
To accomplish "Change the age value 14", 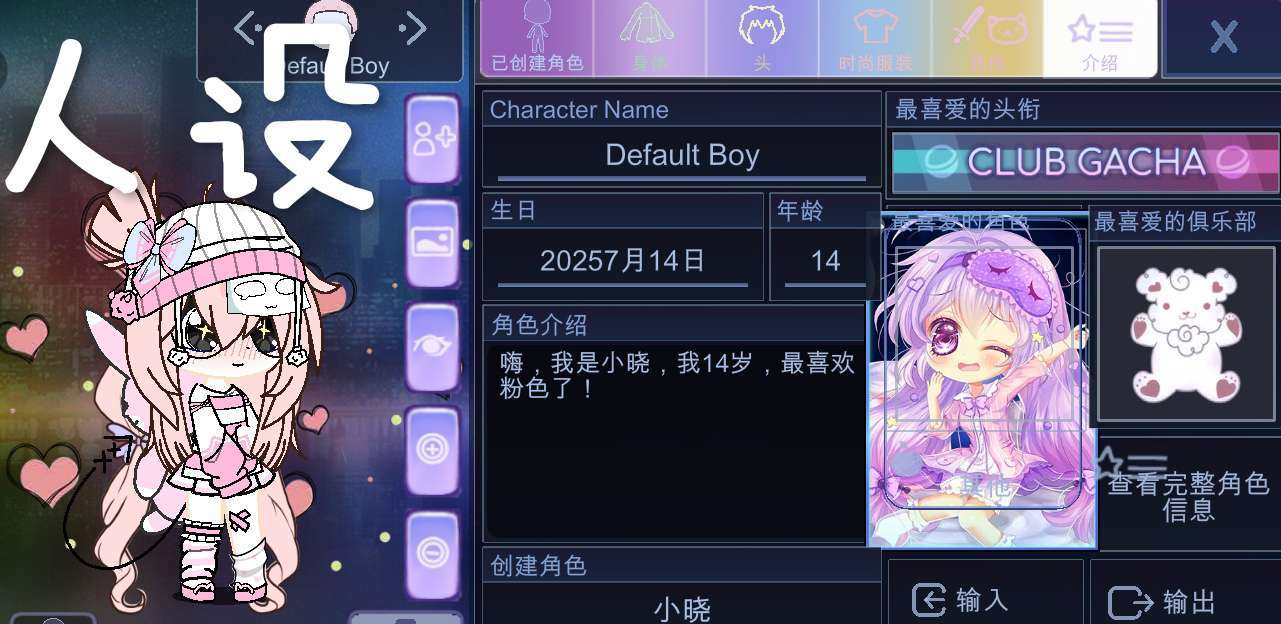I will point(825,263).
